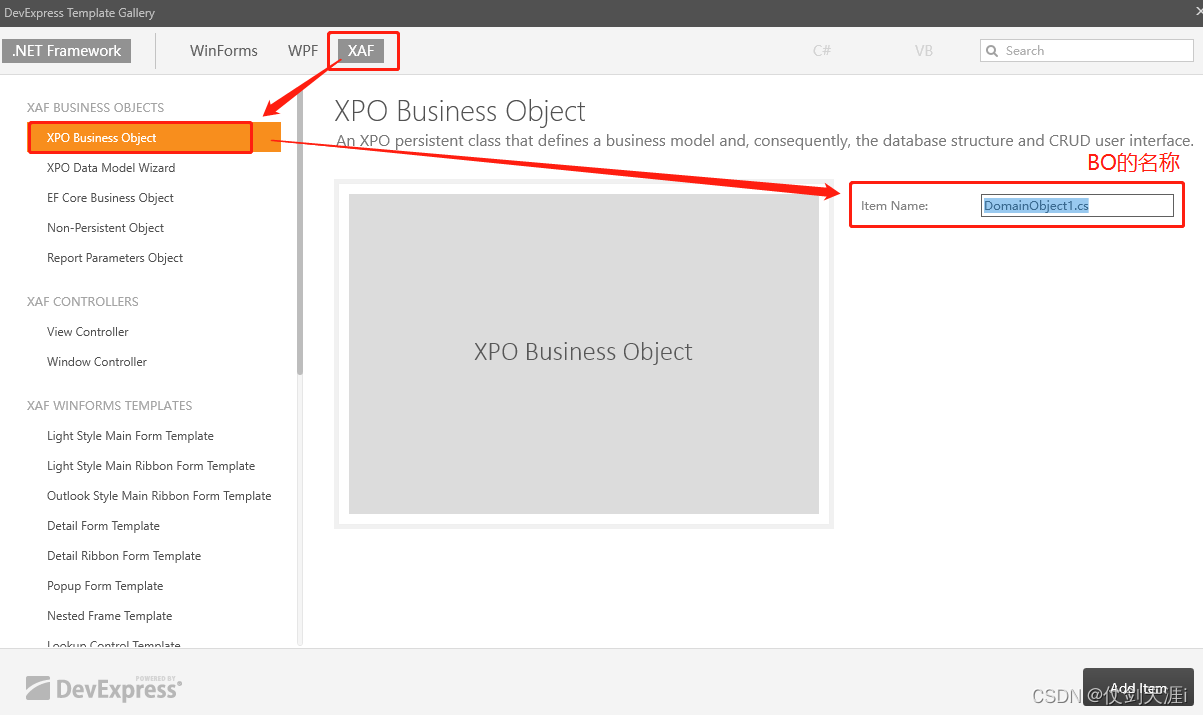
Task: Select View Controller template
Action: [88, 332]
